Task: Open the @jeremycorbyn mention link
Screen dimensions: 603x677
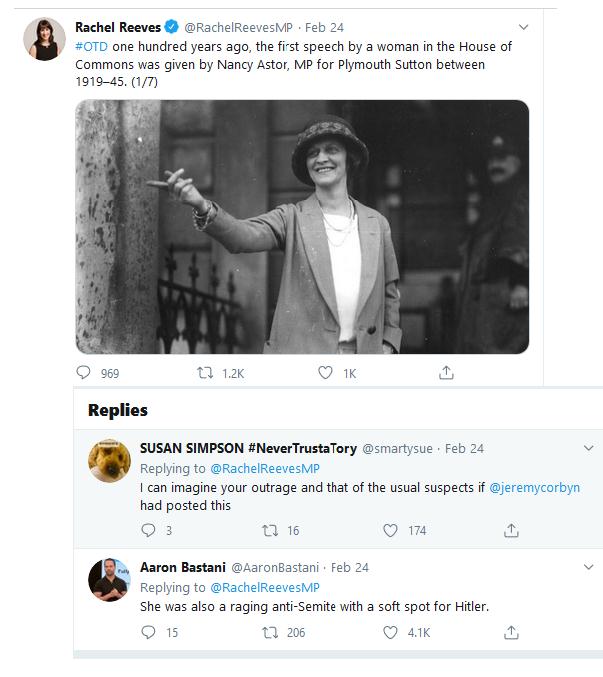Action: tap(534, 488)
